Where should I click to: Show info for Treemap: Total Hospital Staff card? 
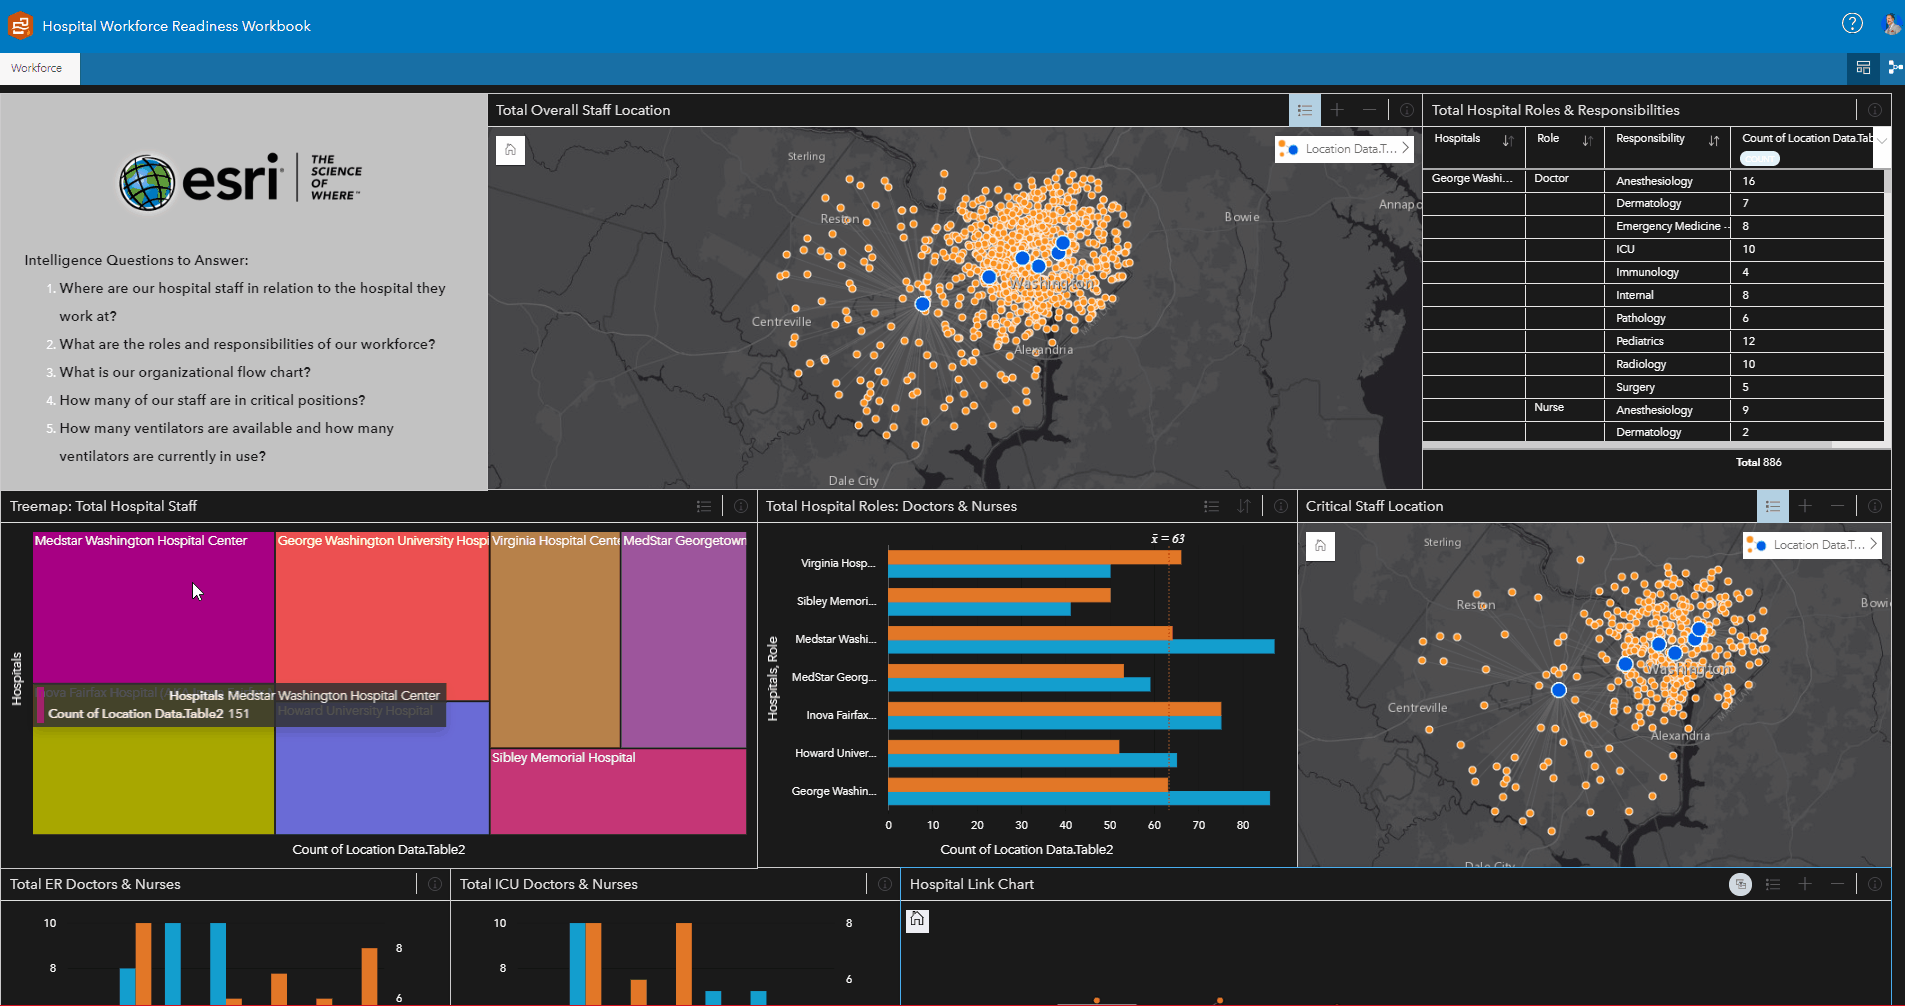741,506
